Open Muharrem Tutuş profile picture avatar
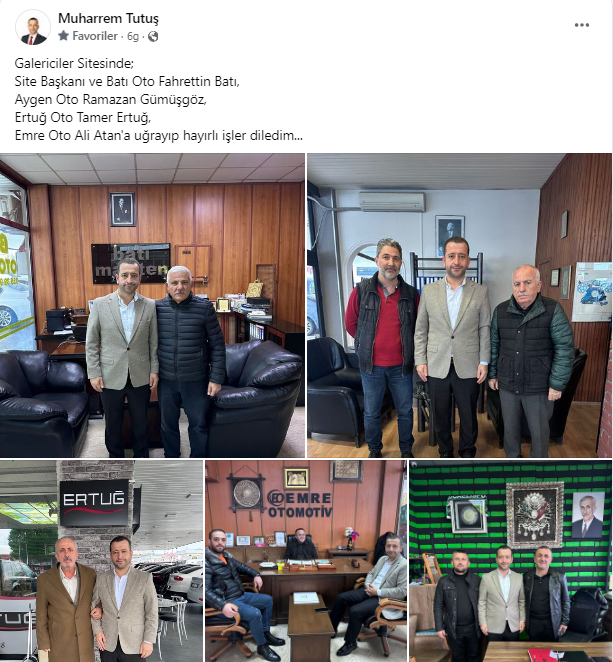Image resolution: width=613 pixels, height=662 pixels. pos(33,27)
